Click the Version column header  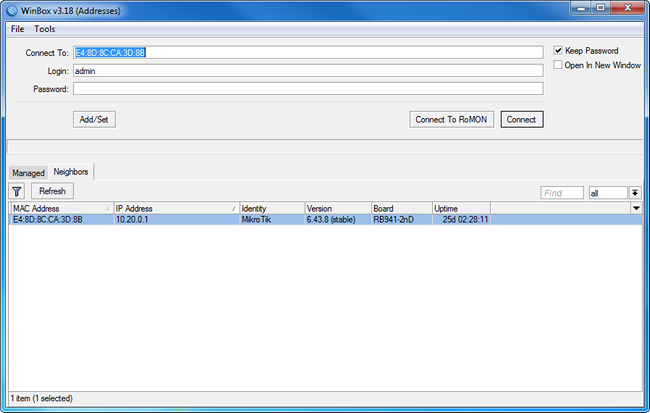coord(338,208)
